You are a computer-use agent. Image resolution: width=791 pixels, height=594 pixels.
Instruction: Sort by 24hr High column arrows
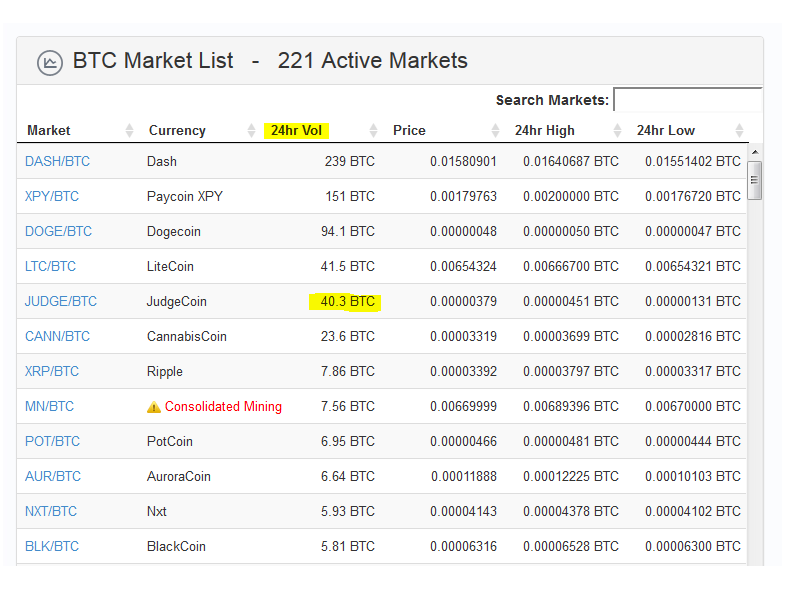point(617,130)
